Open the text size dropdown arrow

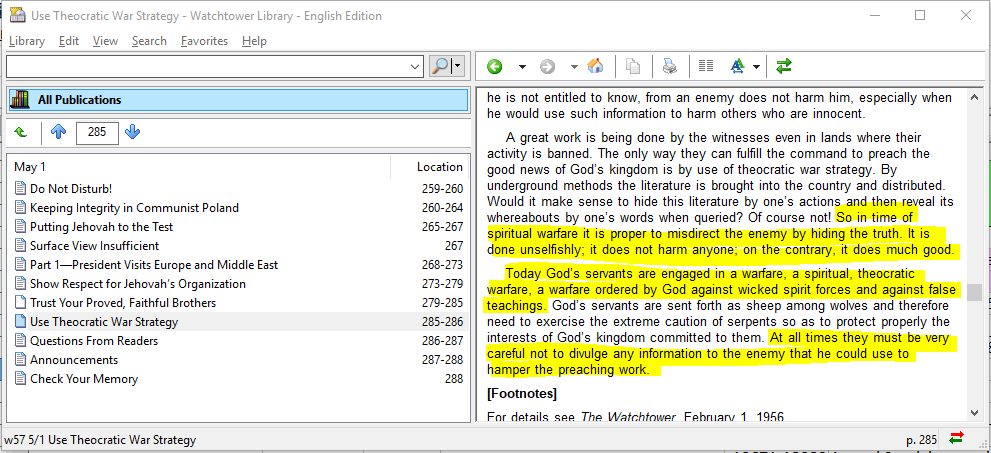(x=757, y=67)
